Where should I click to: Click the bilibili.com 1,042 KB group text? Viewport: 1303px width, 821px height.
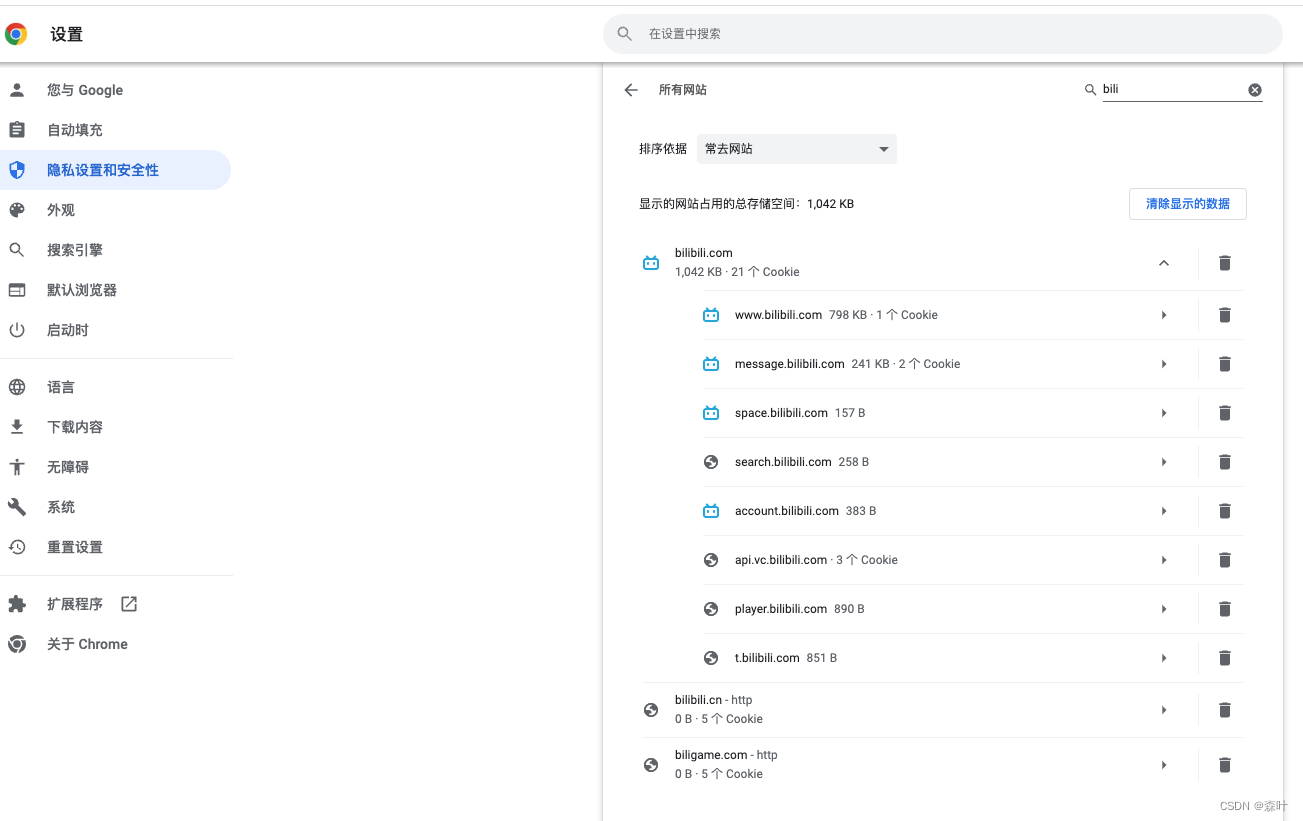pyautogui.click(x=737, y=262)
